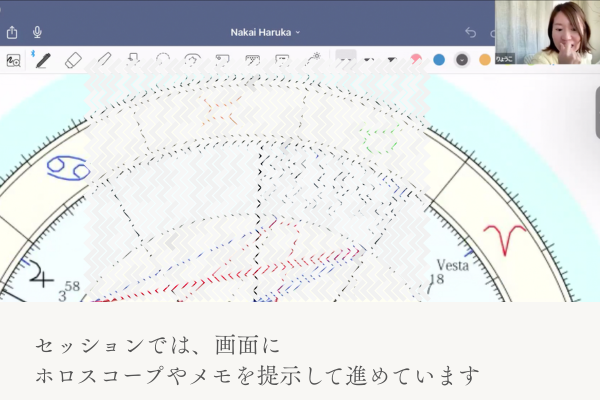This screenshot has width=600, height=400.
Task: Select the Shapes tool
Action: [133, 59]
